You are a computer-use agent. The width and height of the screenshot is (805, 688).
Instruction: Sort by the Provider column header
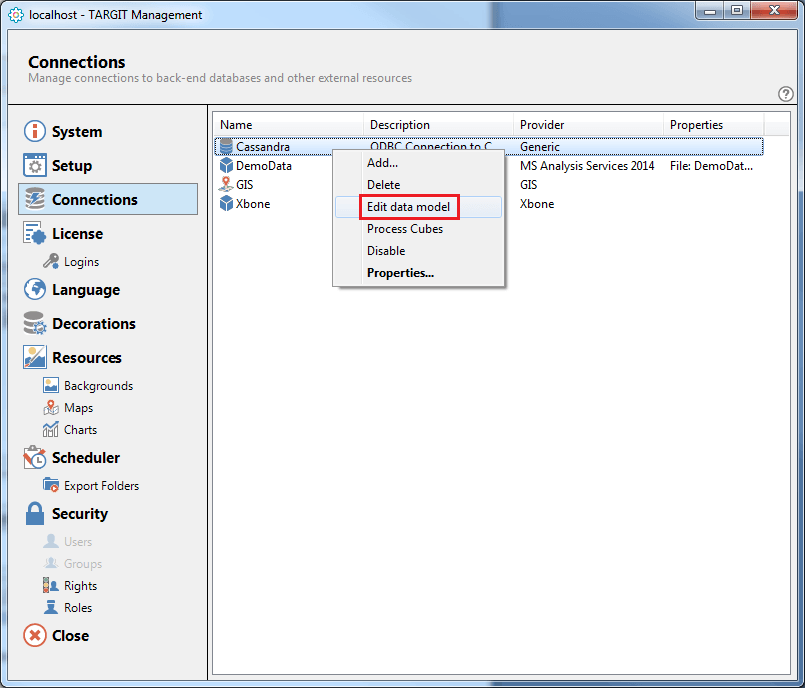[542, 125]
